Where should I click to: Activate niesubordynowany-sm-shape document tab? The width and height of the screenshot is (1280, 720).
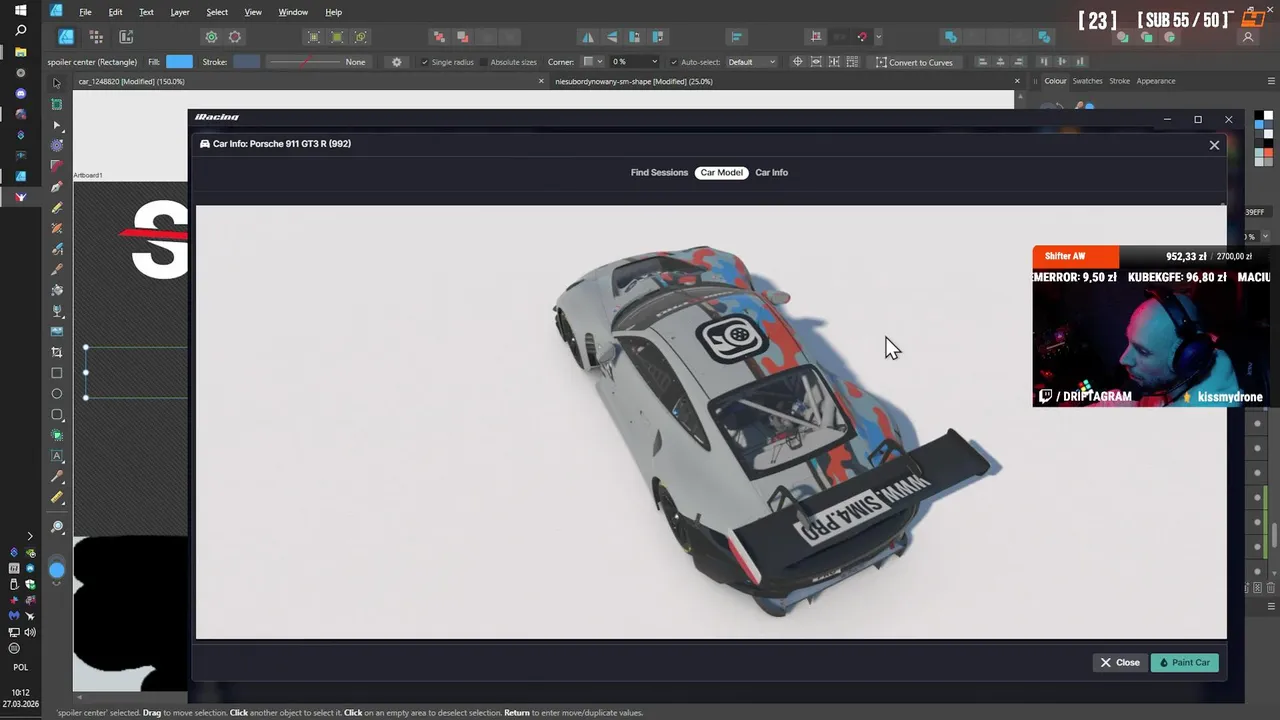point(633,81)
